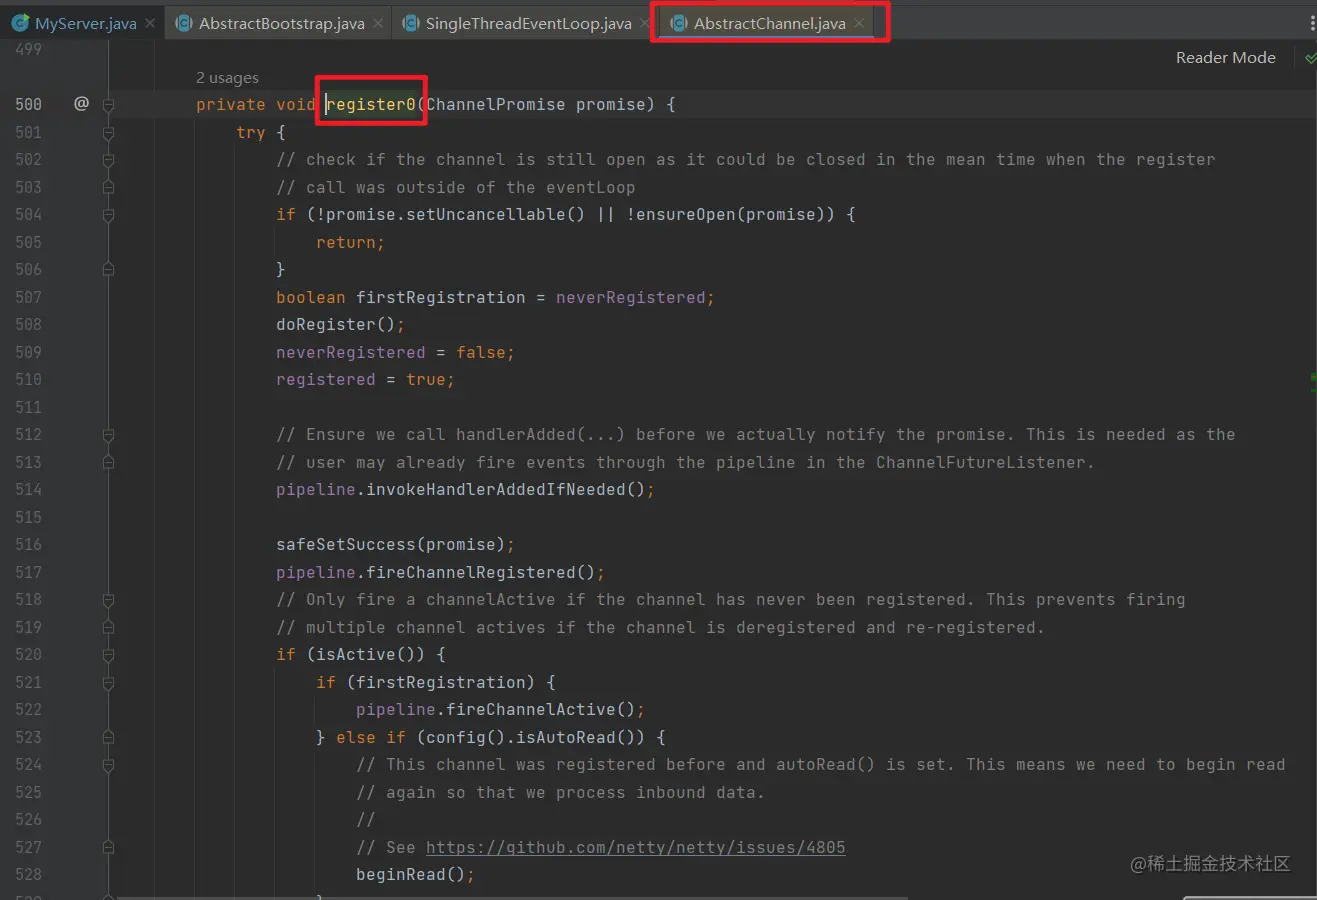
Task: Click "boolean firstRegistration" on line 507
Action: [400, 297]
